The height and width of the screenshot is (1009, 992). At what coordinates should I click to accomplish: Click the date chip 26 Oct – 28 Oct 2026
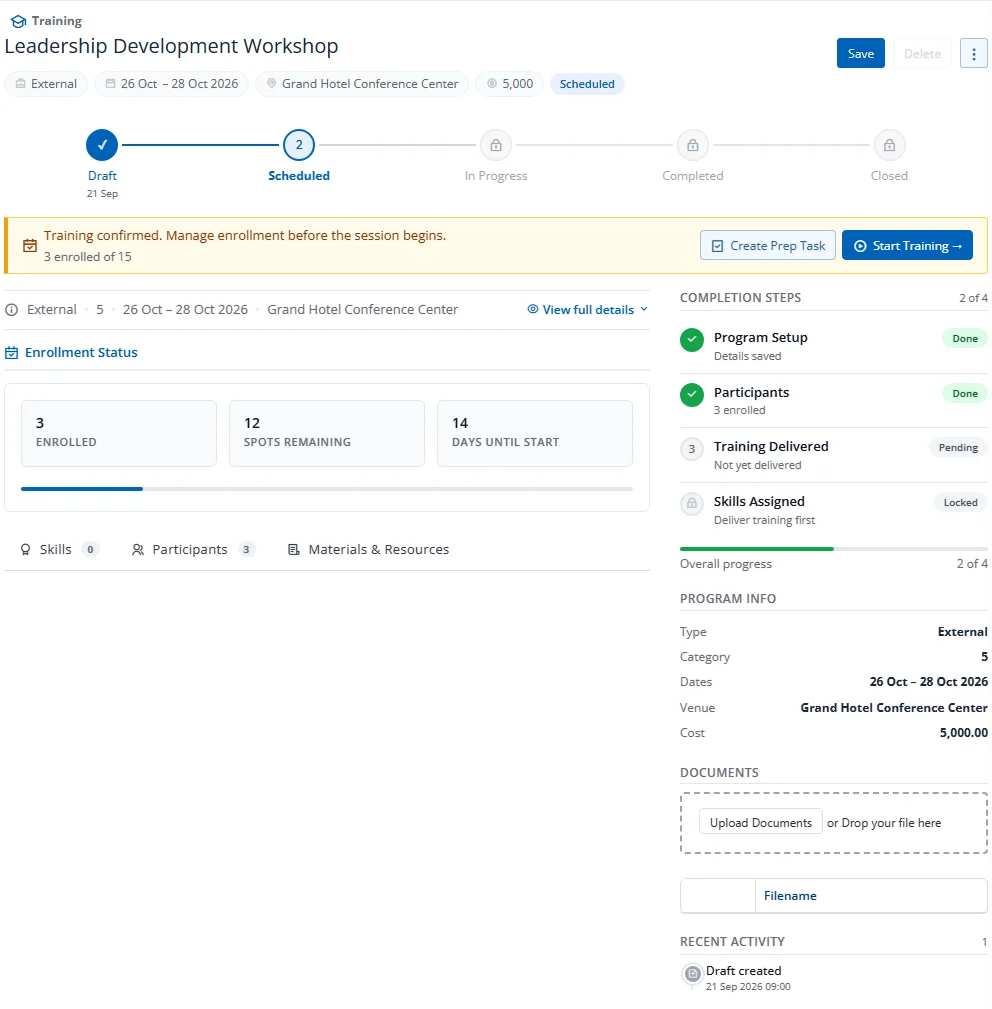click(172, 84)
